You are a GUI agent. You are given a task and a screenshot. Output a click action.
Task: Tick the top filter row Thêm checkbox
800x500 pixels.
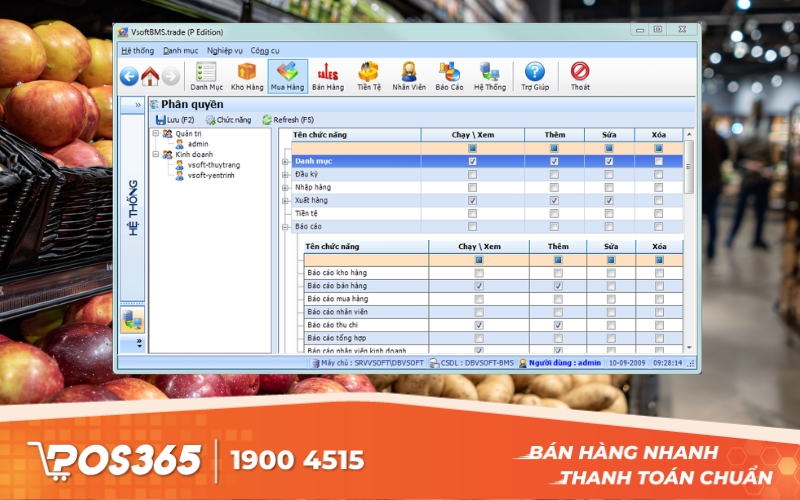coord(554,148)
